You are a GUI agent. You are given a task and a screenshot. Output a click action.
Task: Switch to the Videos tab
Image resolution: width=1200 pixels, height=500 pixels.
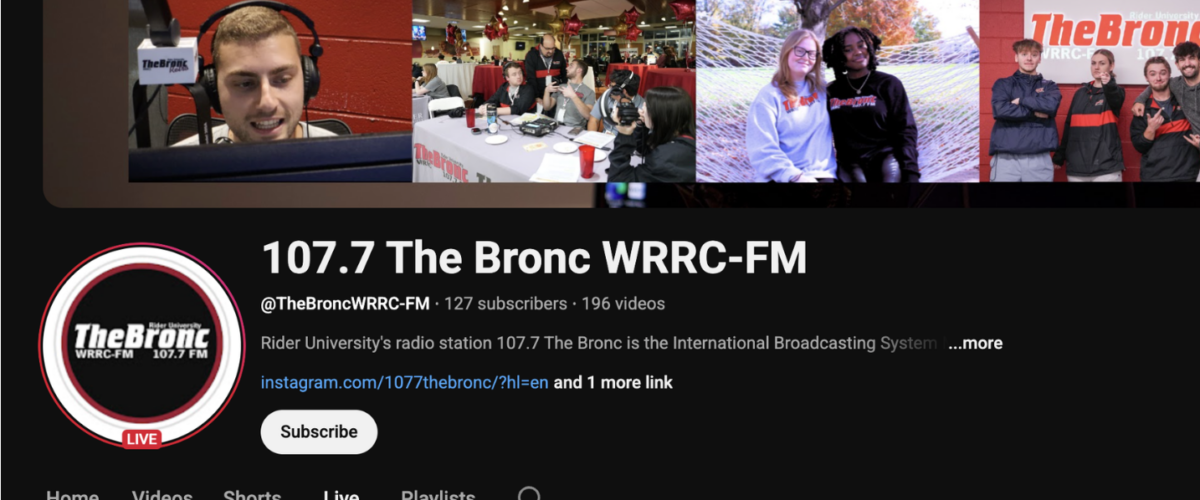(x=162, y=494)
